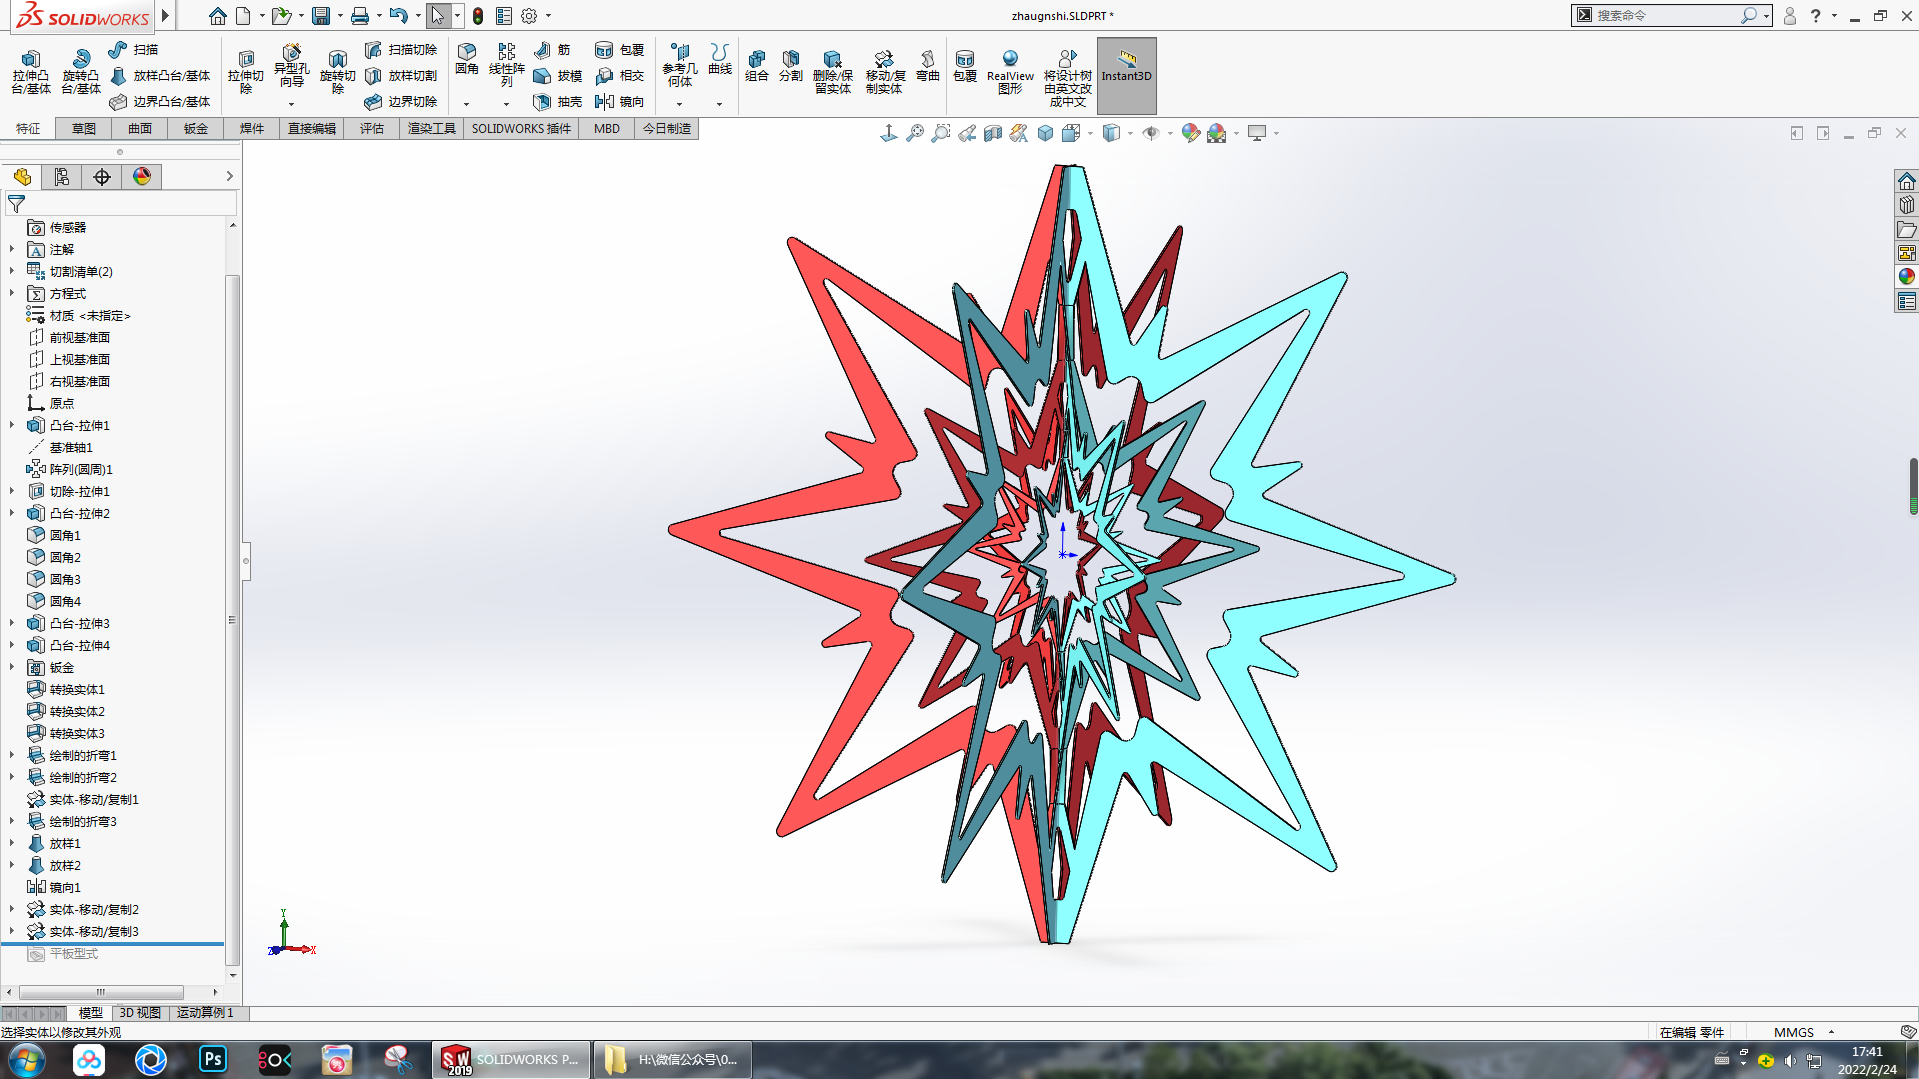Expand the 切除-拉伸1 feature node
The width and height of the screenshot is (1919, 1079).
click(12, 491)
